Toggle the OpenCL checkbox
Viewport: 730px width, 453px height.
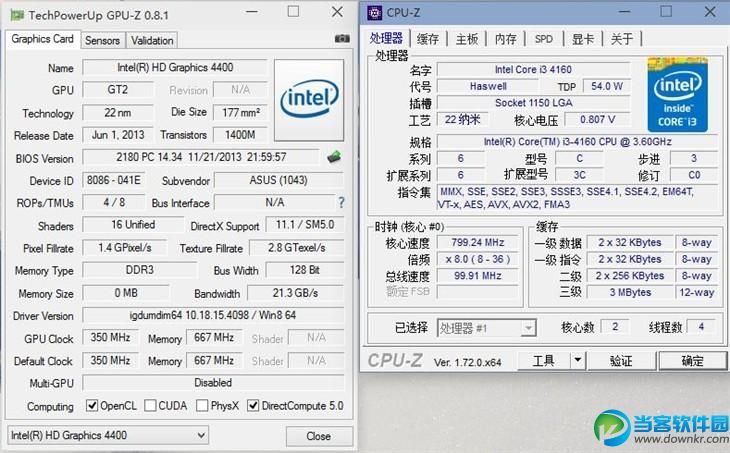pos(92,406)
